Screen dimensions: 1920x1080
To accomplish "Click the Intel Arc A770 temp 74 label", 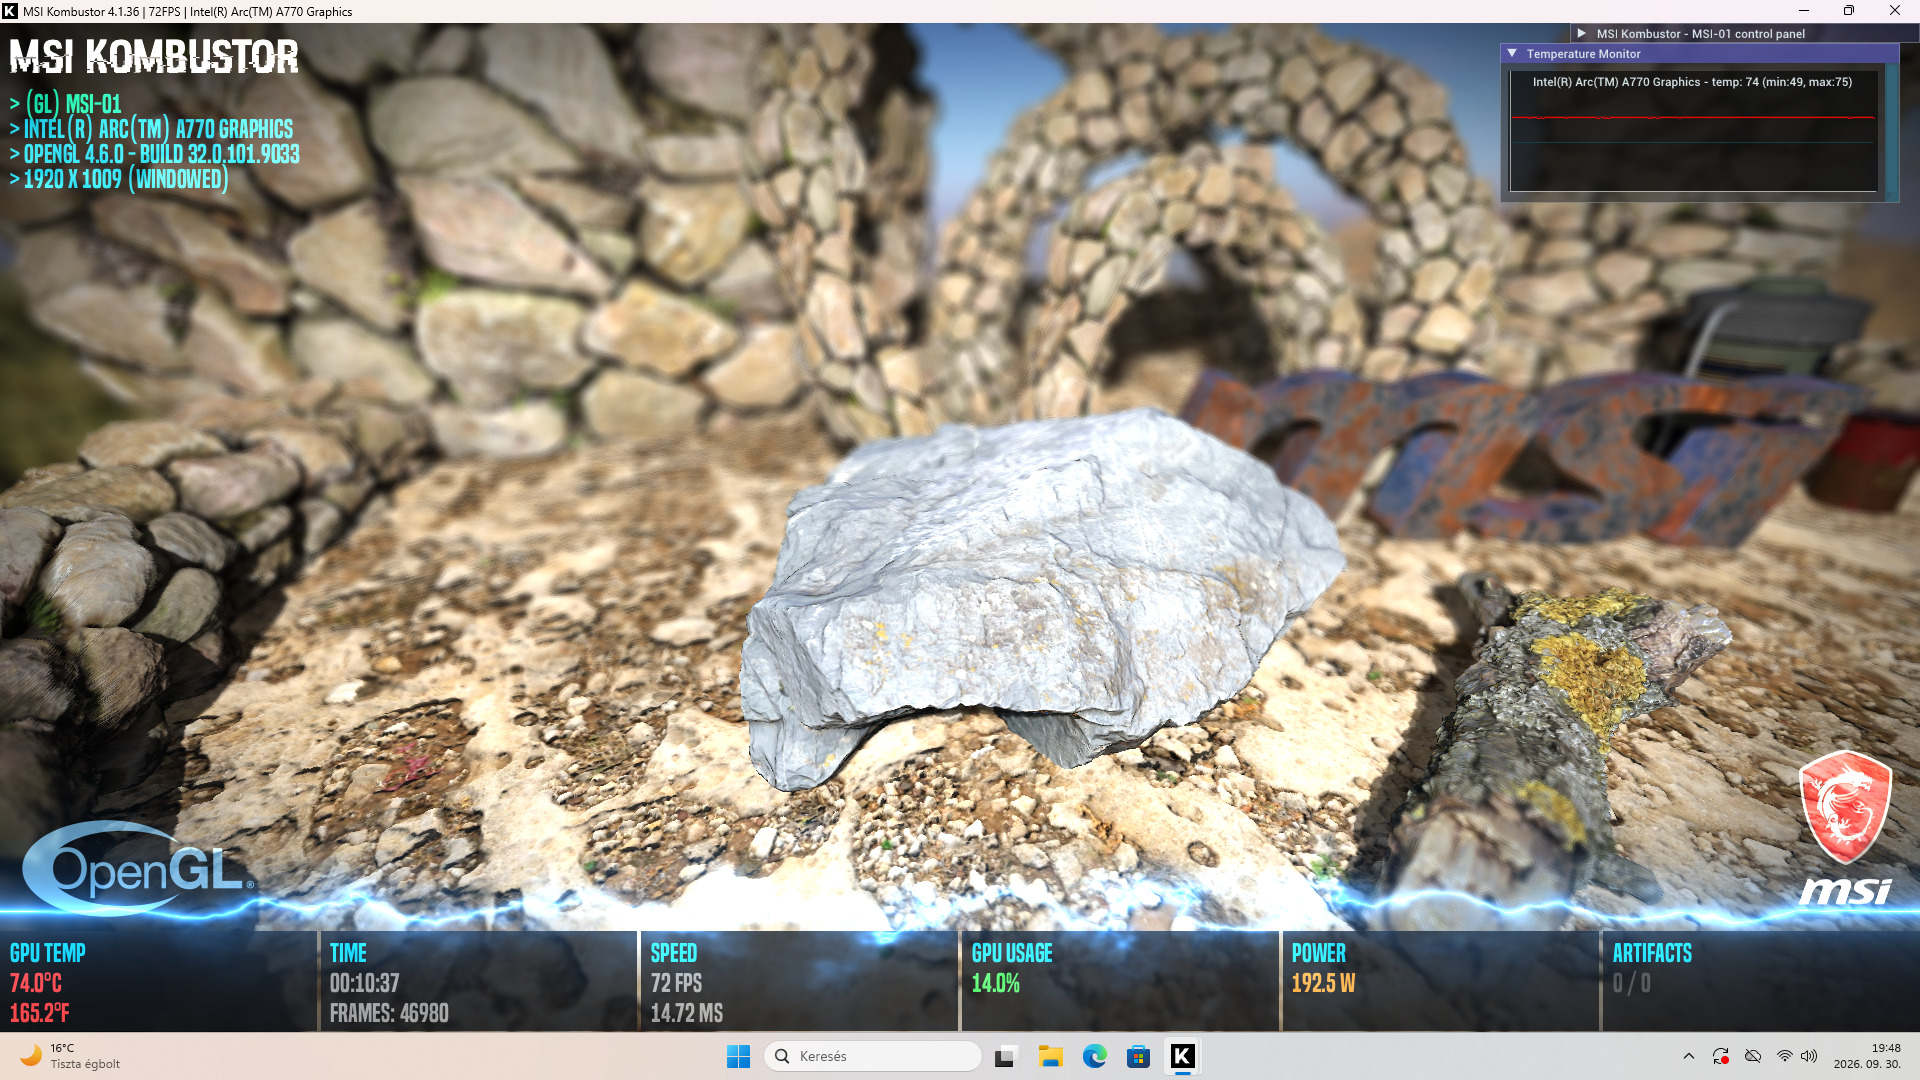I will click(x=1692, y=82).
